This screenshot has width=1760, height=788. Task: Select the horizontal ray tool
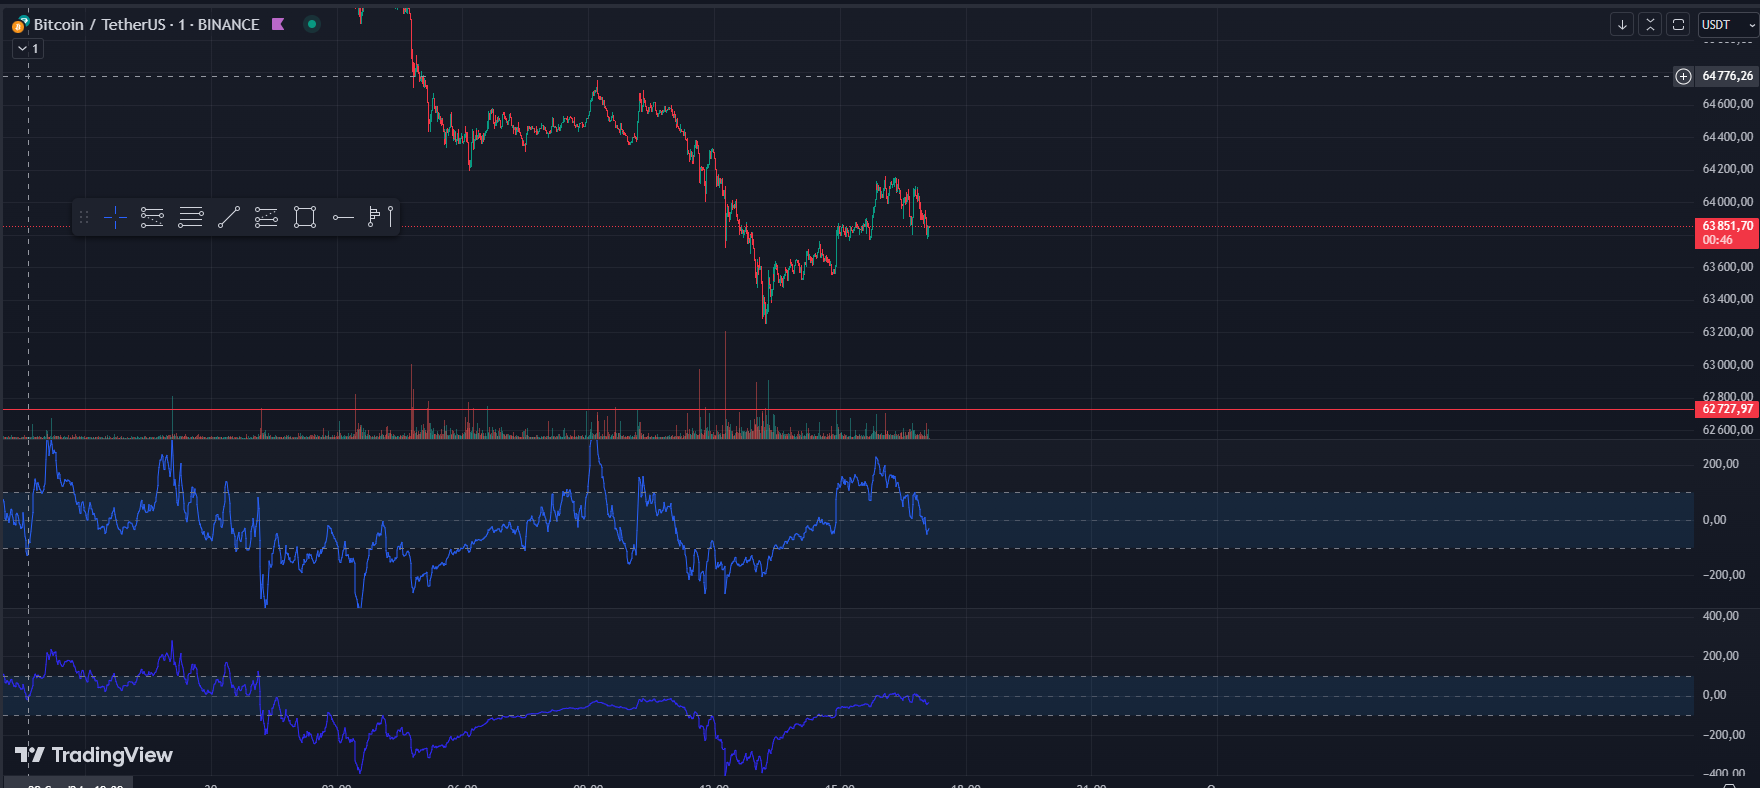tap(343, 217)
